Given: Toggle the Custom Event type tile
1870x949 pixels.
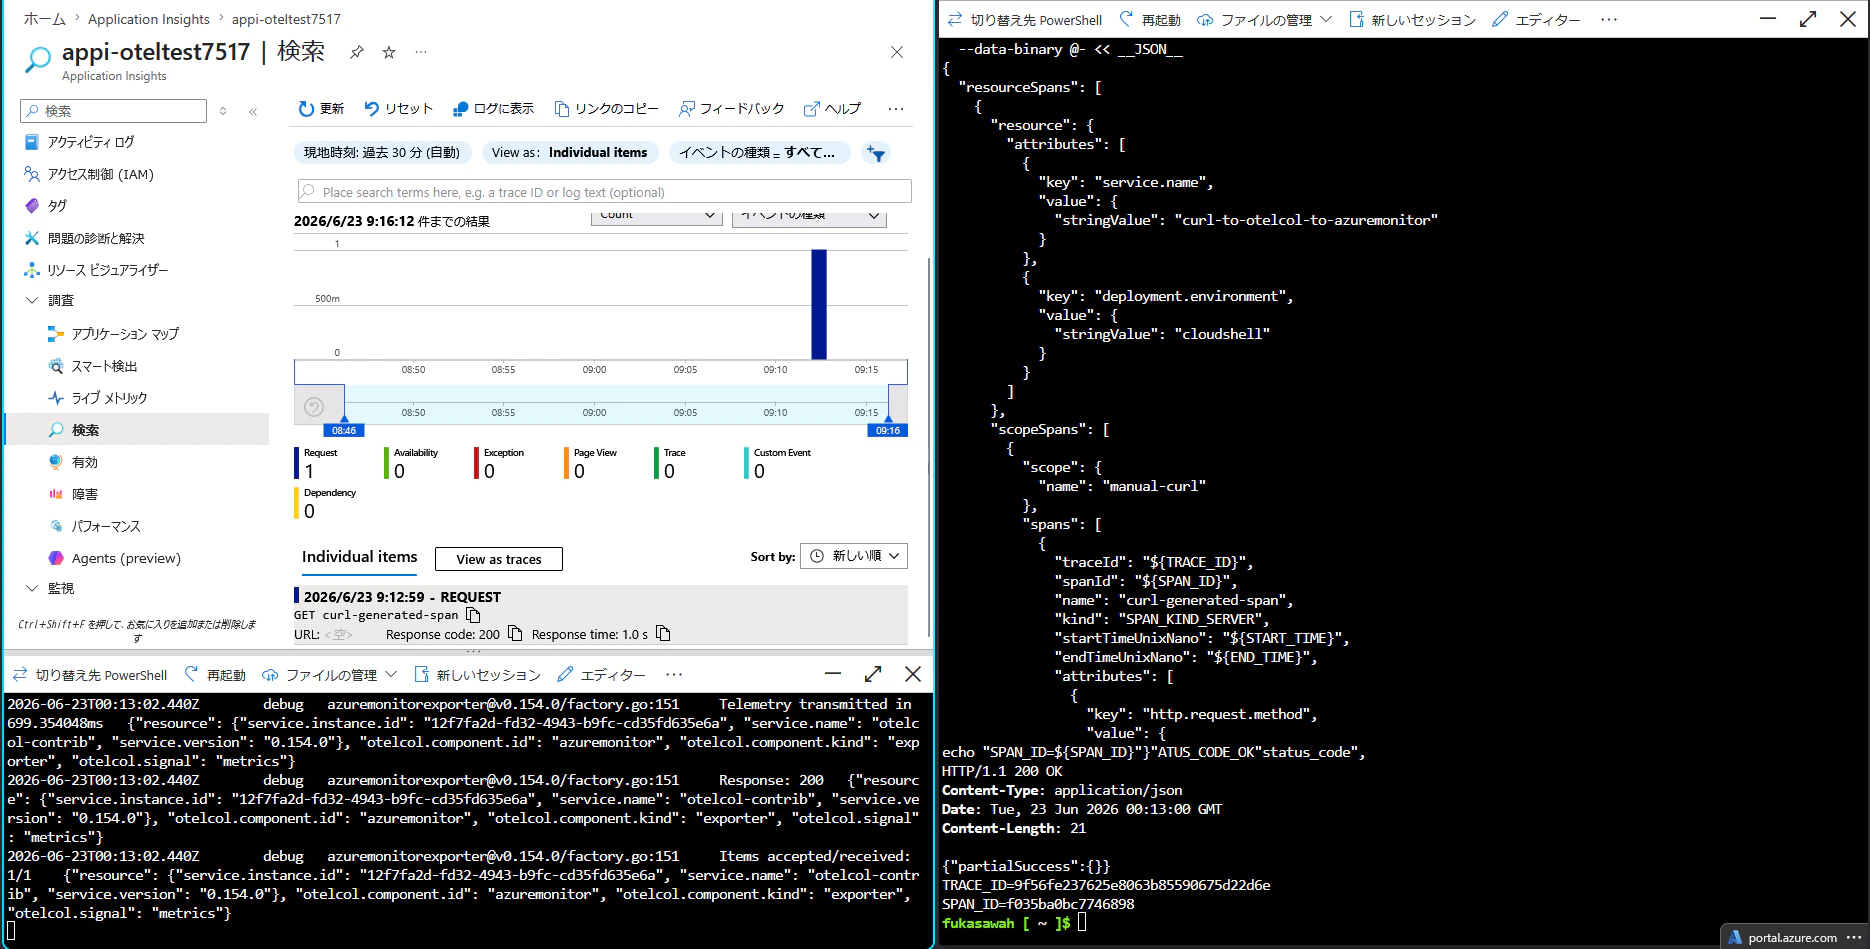Looking at the screenshot, I should pyautogui.click(x=779, y=463).
